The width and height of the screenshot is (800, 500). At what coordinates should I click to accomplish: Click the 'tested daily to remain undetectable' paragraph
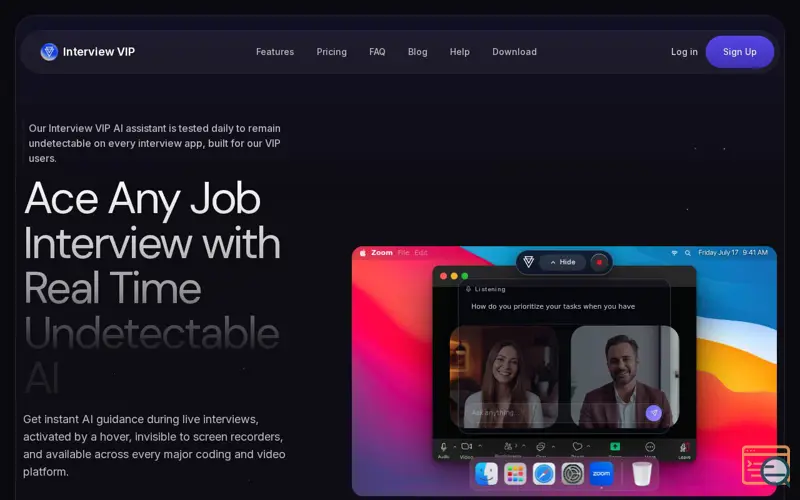tap(155, 143)
